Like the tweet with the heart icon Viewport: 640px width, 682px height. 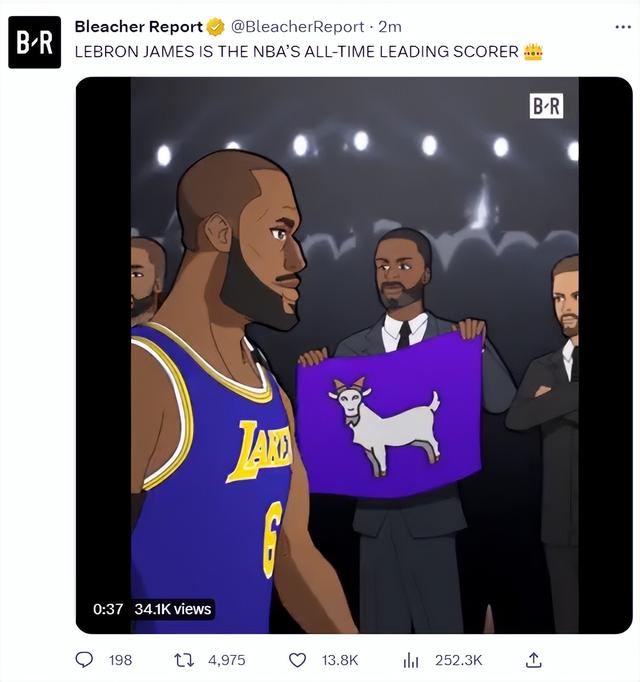click(x=297, y=659)
